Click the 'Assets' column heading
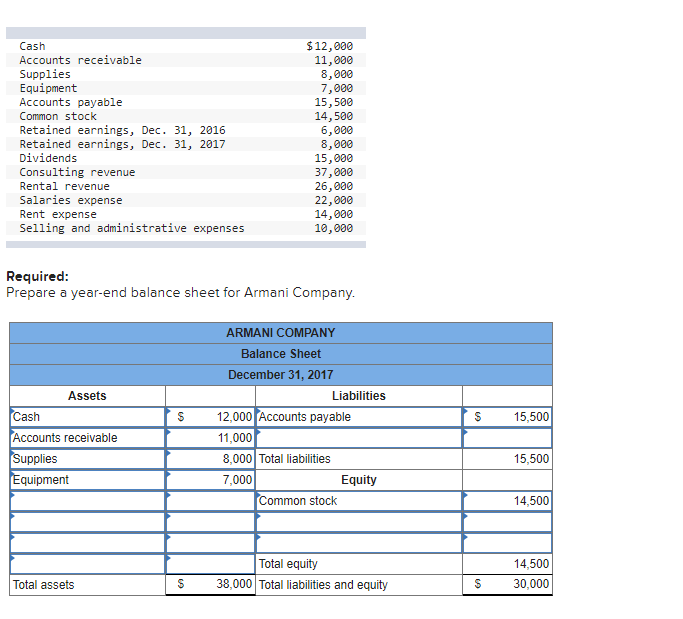 [87, 396]
